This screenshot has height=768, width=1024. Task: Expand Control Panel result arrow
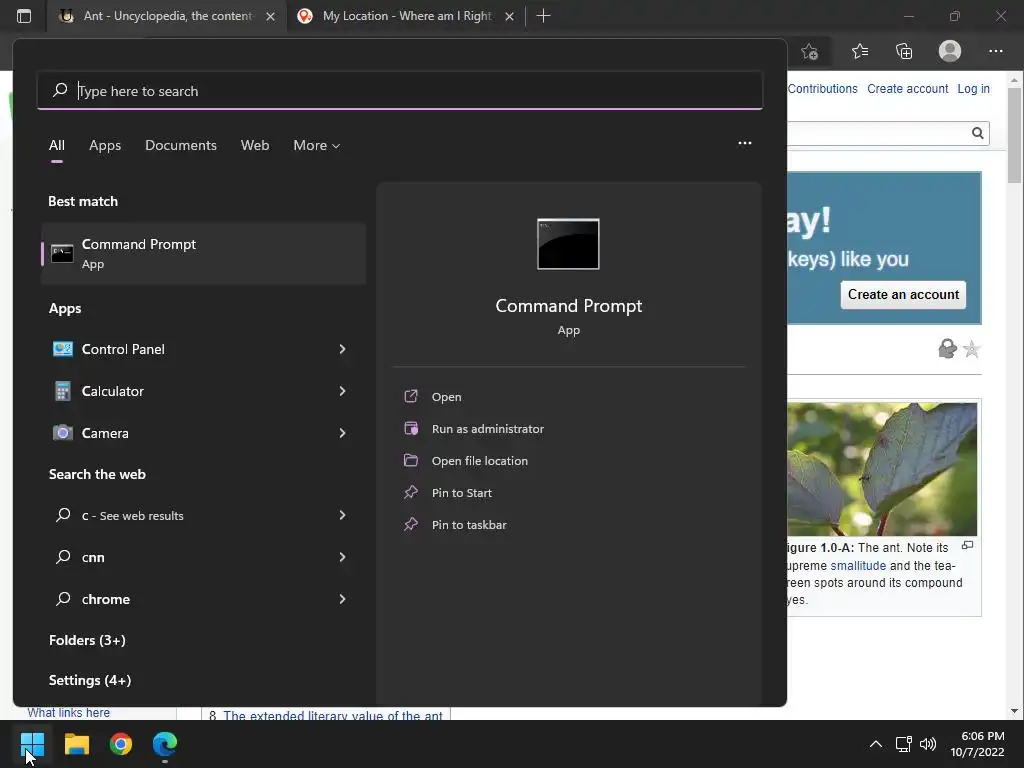tap(342, 349)
